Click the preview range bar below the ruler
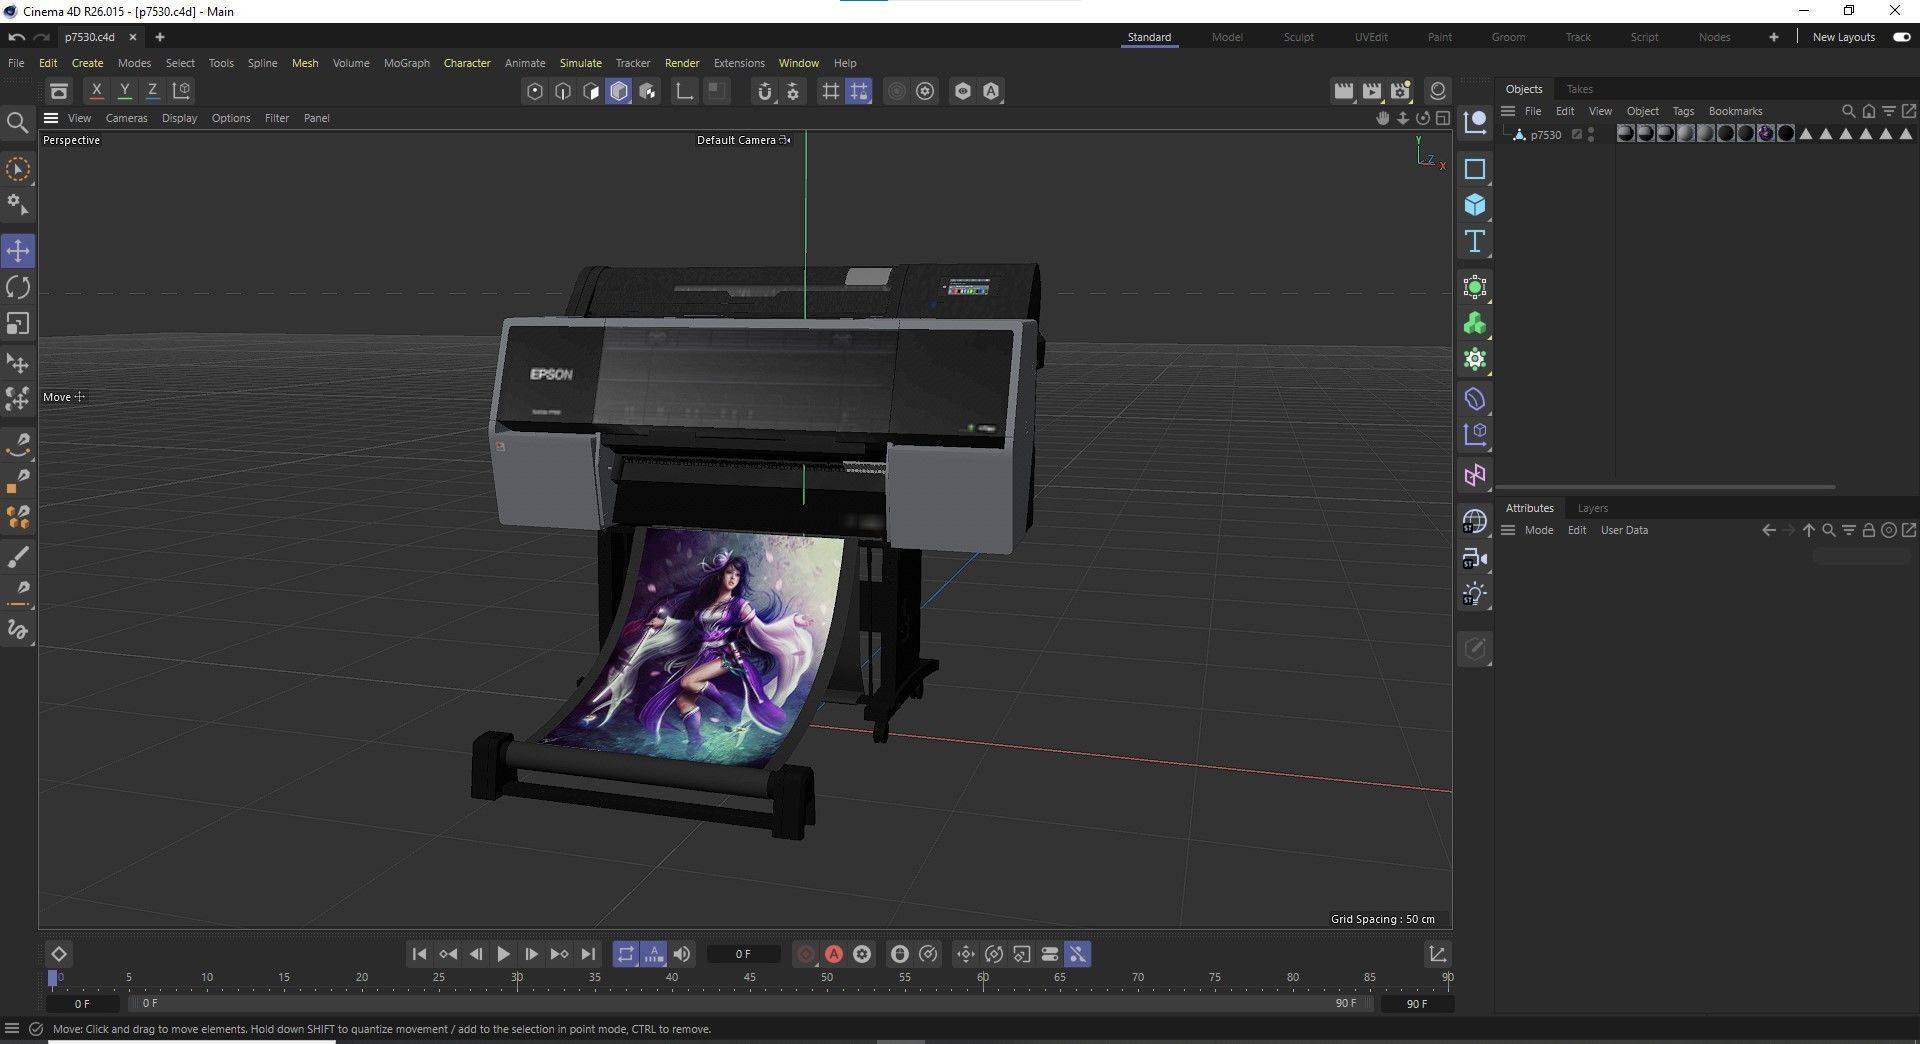Viewport: 1920px width, 1044px height. pos(751,1003)
